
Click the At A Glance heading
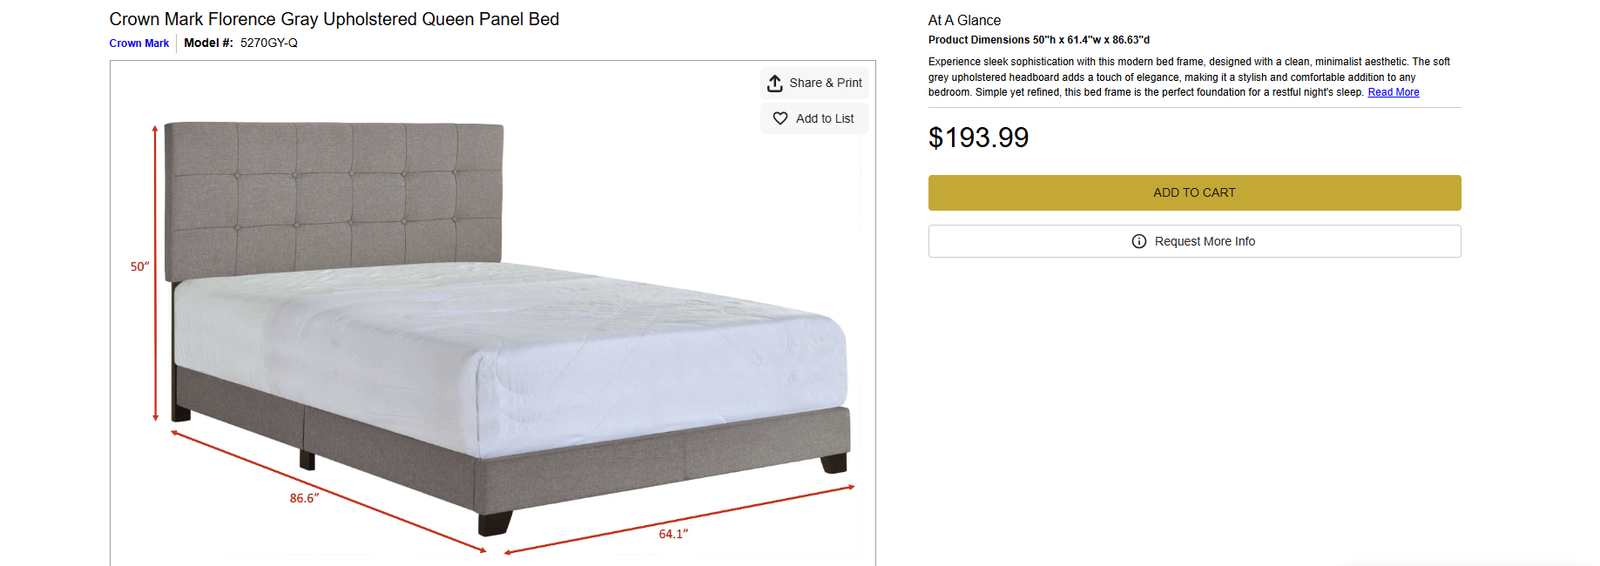964,20
